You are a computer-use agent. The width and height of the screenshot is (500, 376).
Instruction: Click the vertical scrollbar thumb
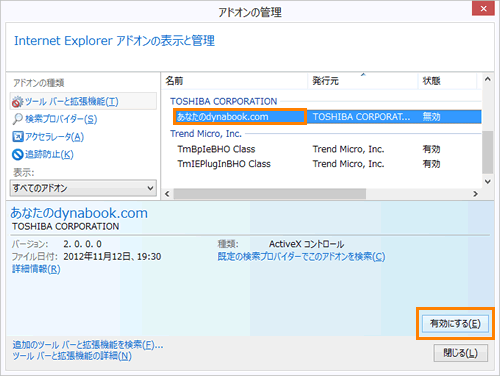pyautogui.click(x=488, y=152)
